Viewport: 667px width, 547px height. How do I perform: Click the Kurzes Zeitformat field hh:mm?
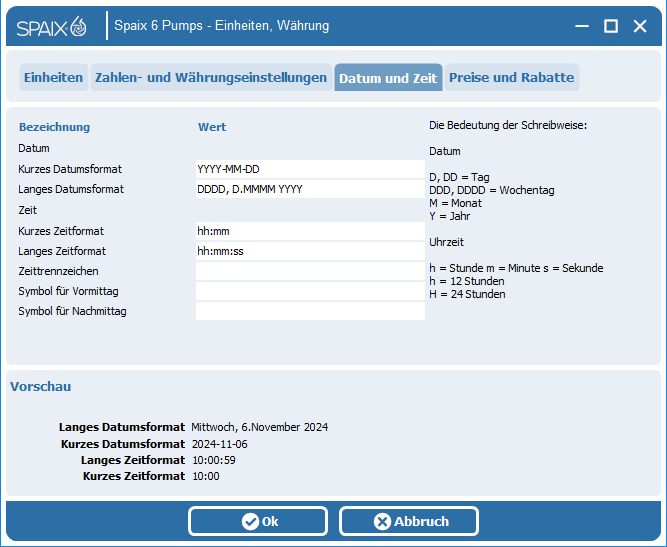pyautogui.click(x=310, y=231)
